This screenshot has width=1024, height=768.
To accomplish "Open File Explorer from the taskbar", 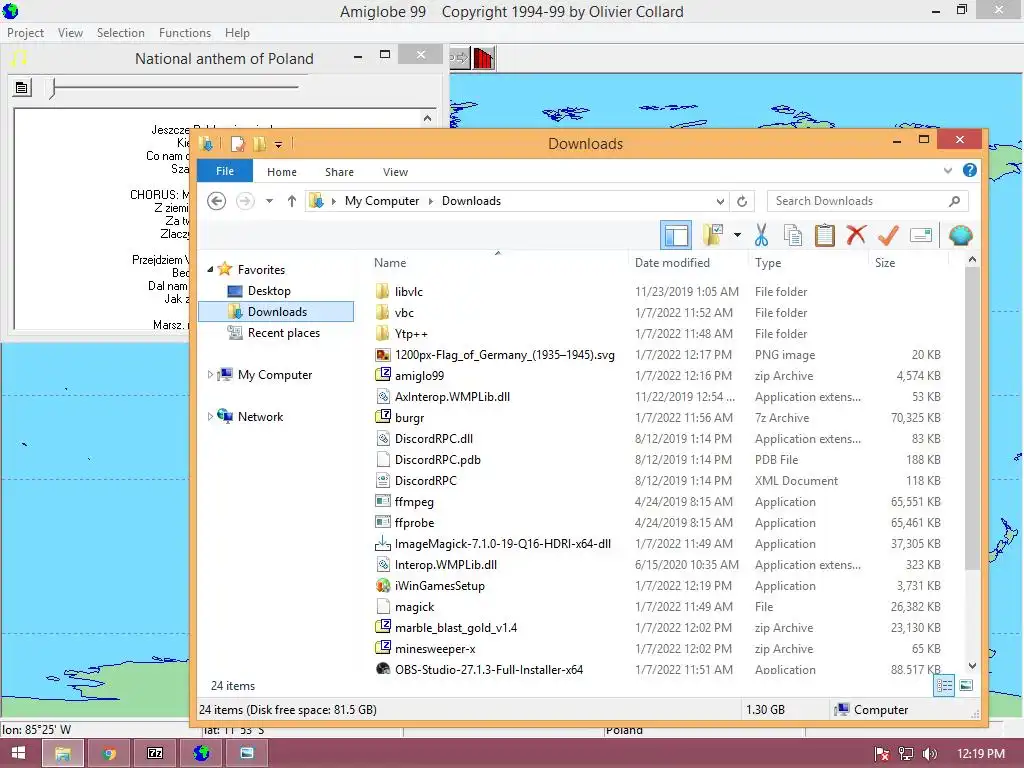I will (x=63, y=754).
